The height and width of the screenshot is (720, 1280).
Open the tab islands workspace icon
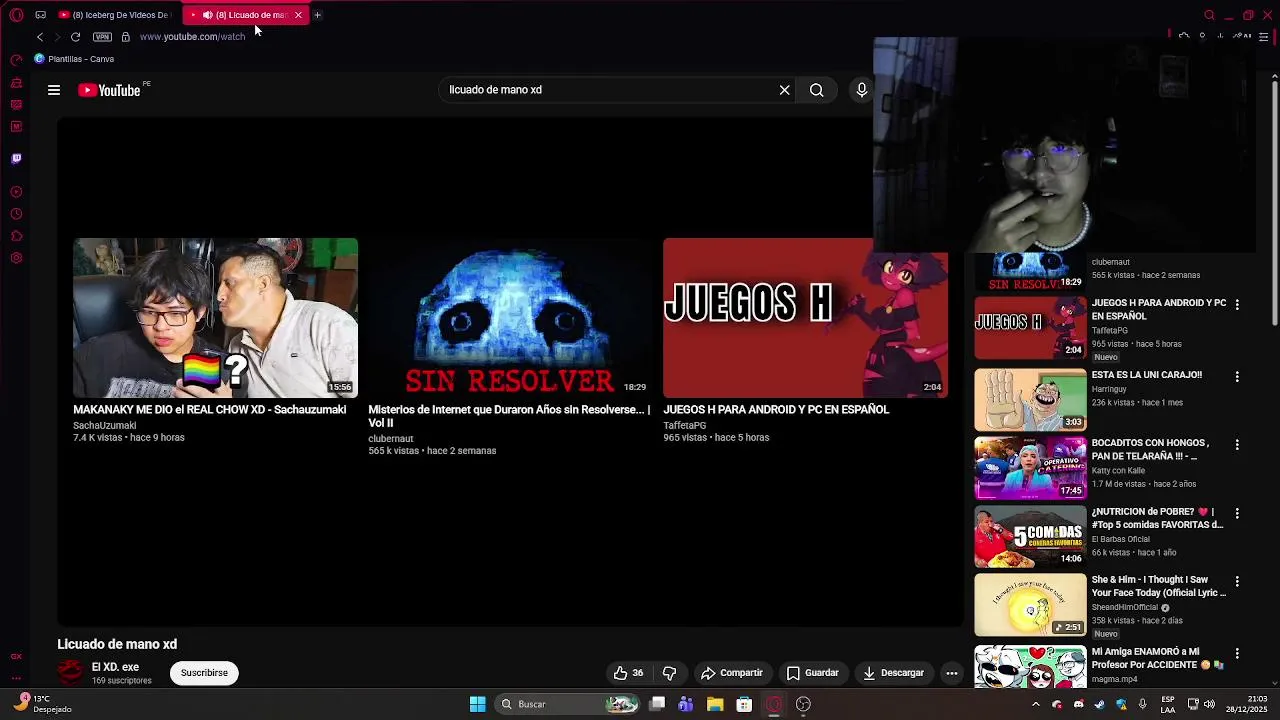(x=40, y=15)
